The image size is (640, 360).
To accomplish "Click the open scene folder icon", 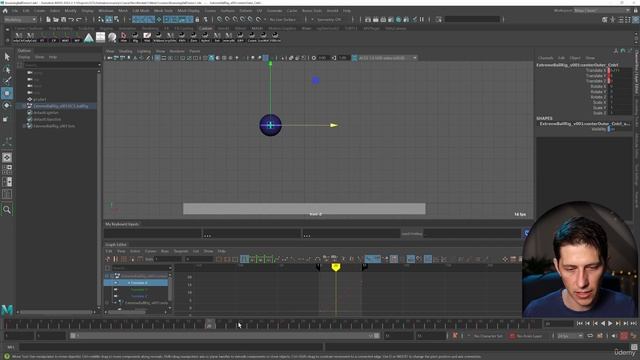I will click(x=56, y=19).
